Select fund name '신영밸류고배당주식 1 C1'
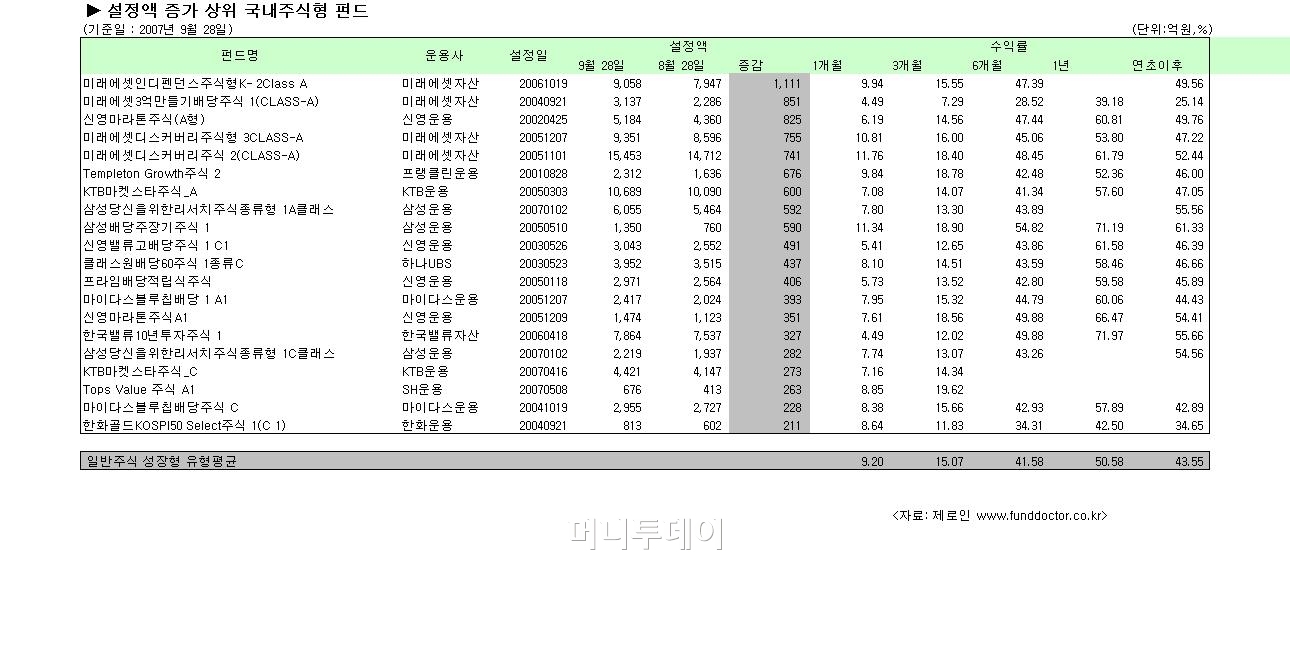The height and width of the screenshot is (648, 1290). click(156, 246)
